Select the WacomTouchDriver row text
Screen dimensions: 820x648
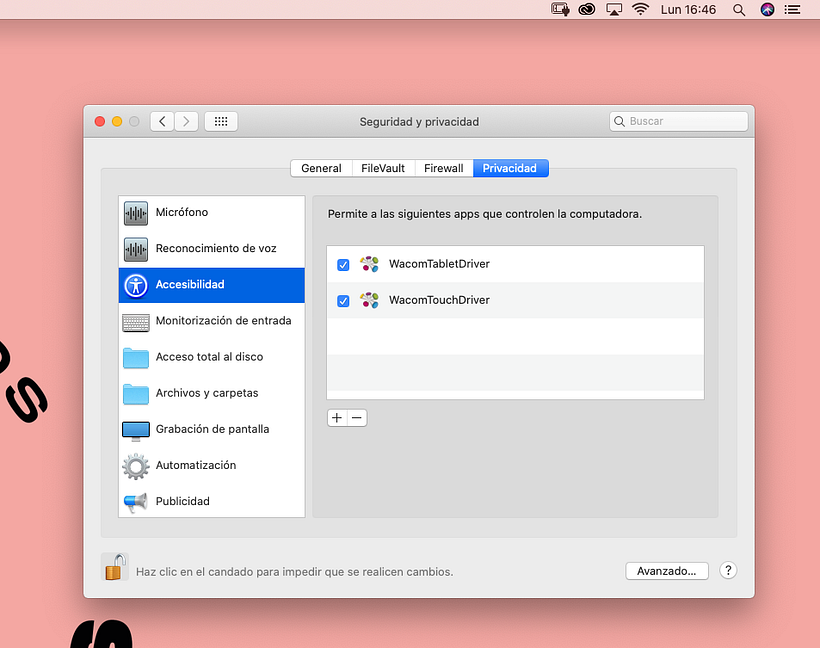click(x=439, y=300)
